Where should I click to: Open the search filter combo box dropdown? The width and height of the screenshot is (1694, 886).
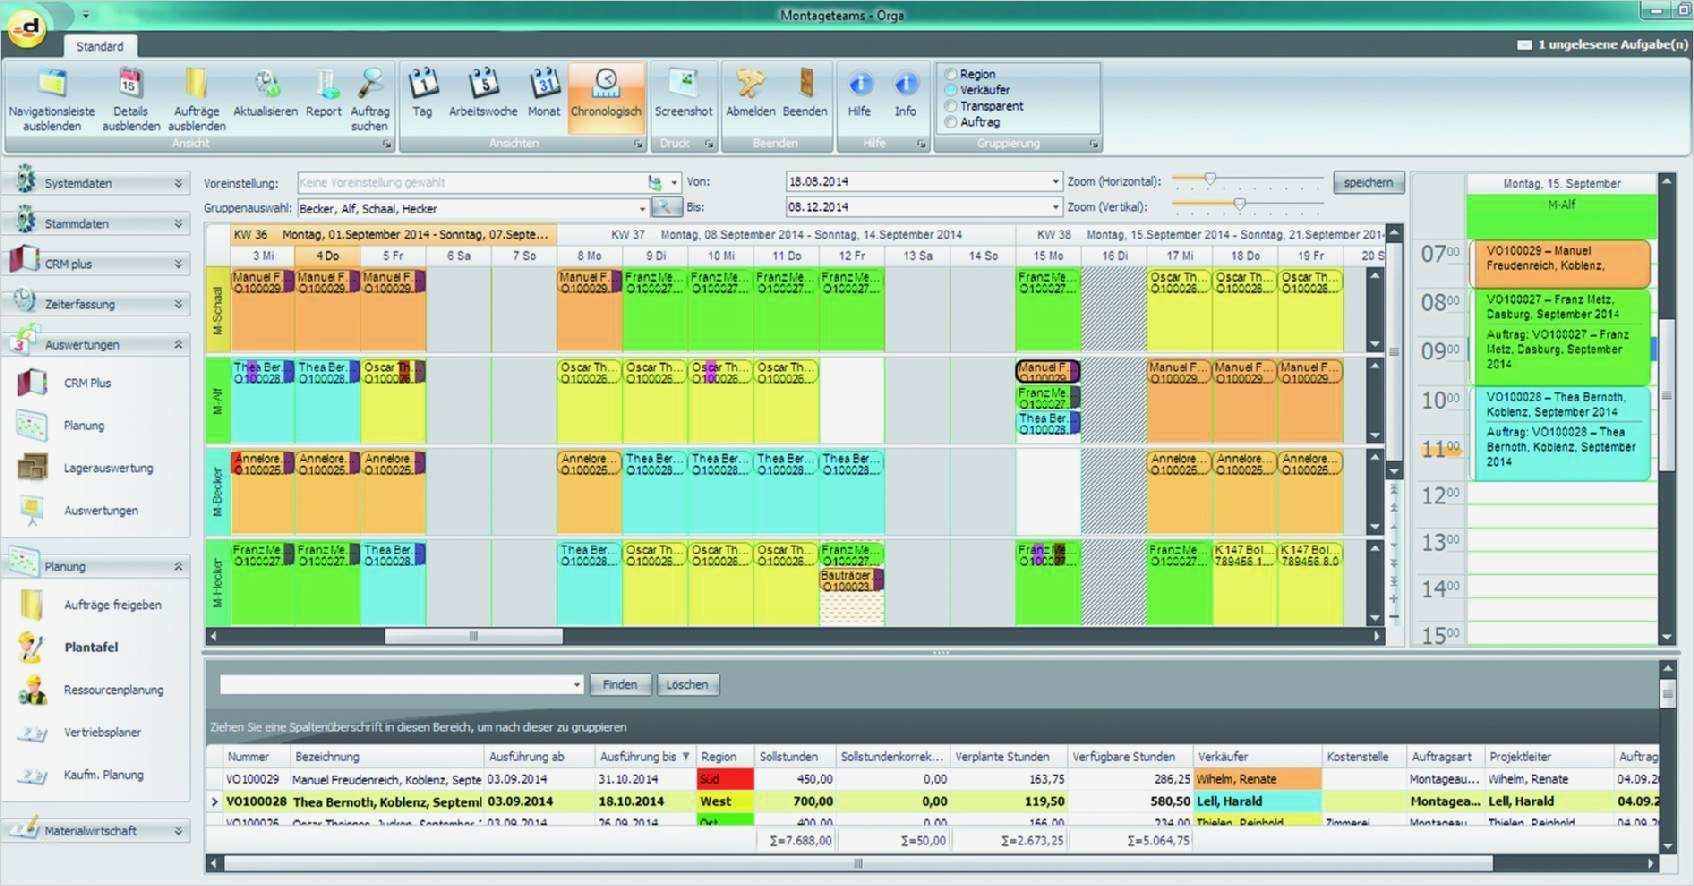(x=577, y=685)
